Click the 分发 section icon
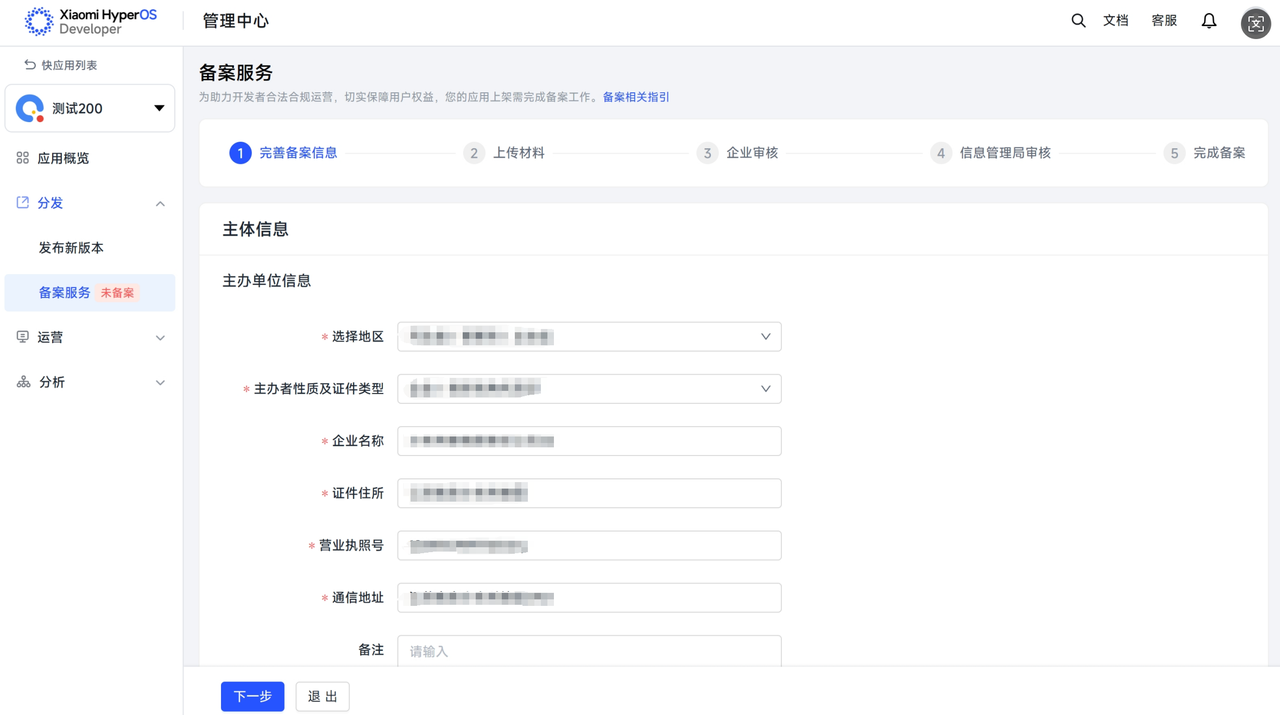Image resolution: width=1280 pixels, height=715 pixels. (23, 203)
